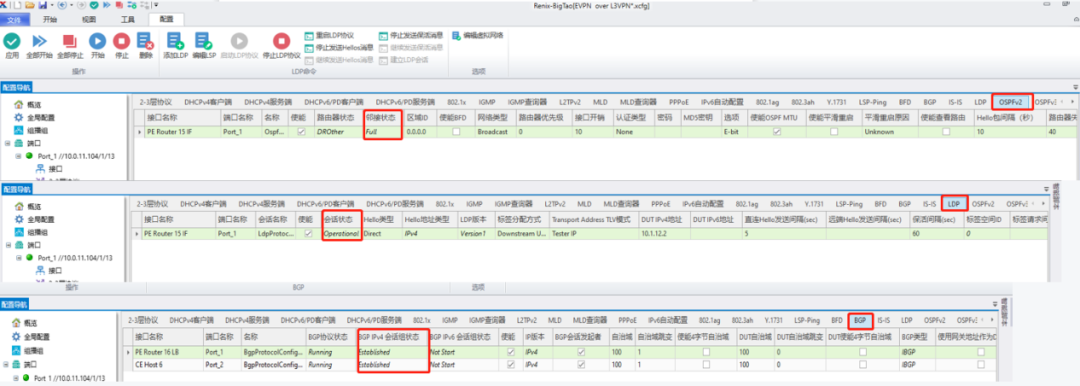Click the 'Operational' session state cell
1080x386 pixels.
(x=341, y=234)
